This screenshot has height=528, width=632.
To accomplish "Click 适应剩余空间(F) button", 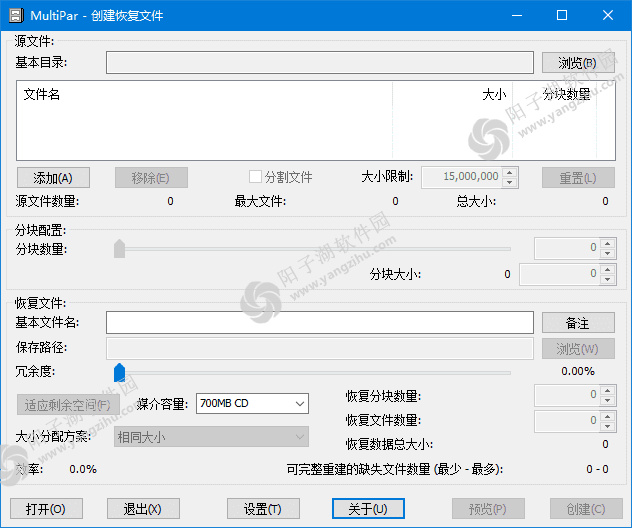I will [x=68, y=405].
